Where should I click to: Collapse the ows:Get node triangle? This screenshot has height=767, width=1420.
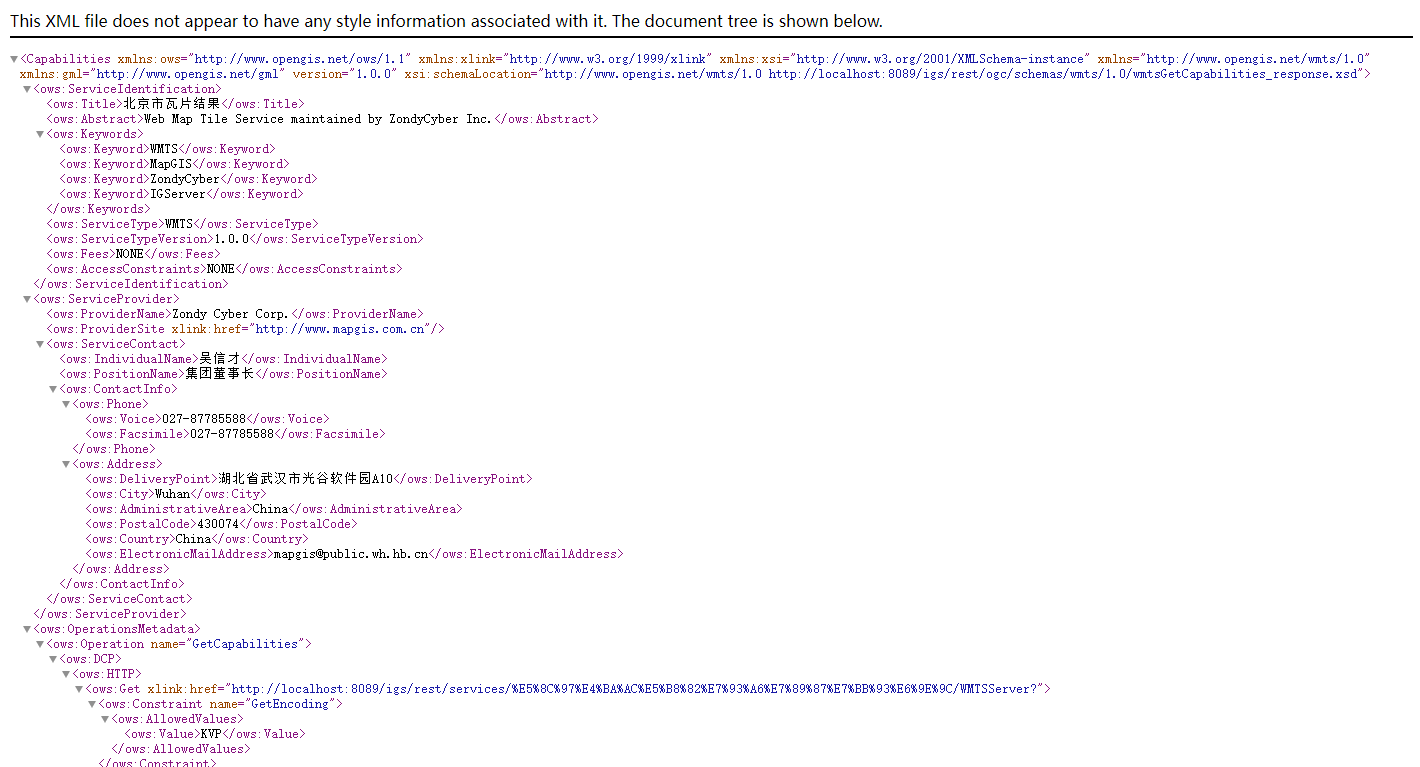click(x=79, y=689)
